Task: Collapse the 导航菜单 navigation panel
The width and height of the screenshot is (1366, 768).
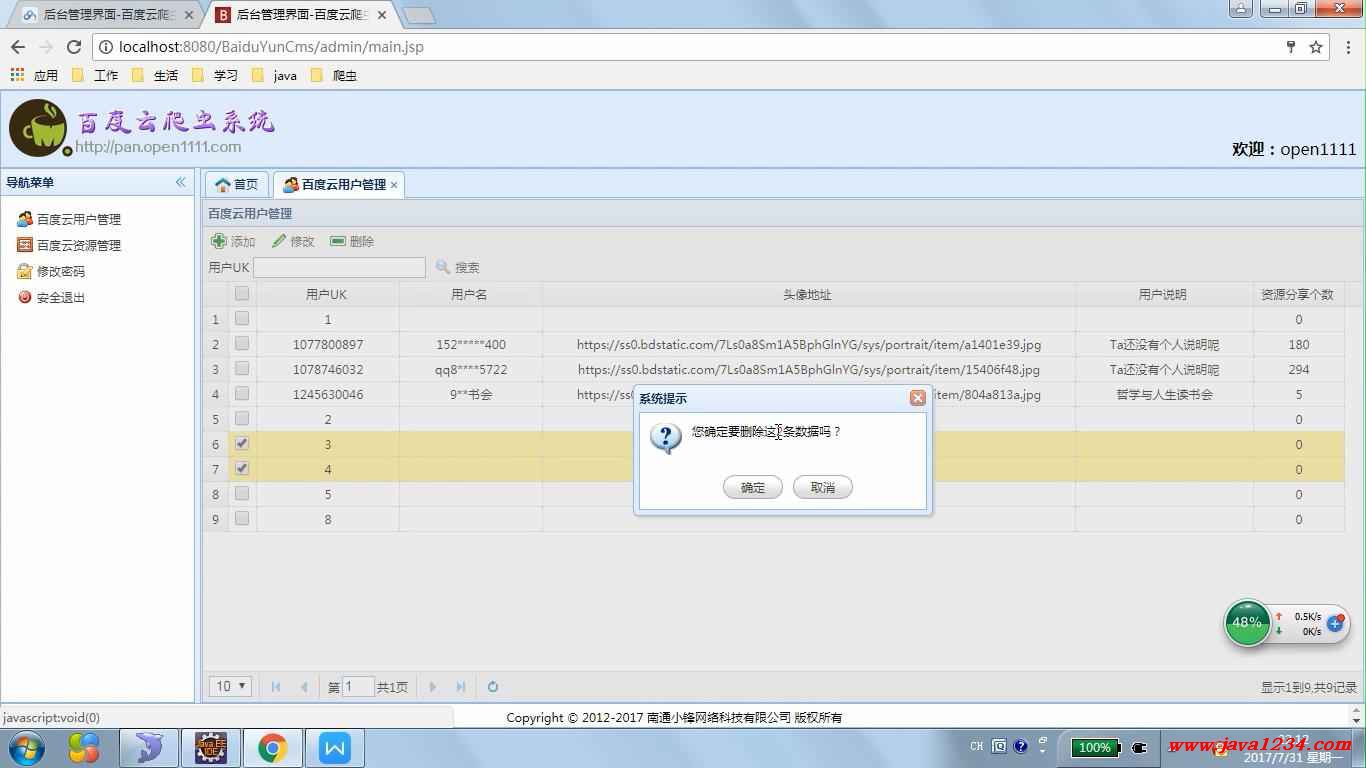Action: [x=181, y=182]
